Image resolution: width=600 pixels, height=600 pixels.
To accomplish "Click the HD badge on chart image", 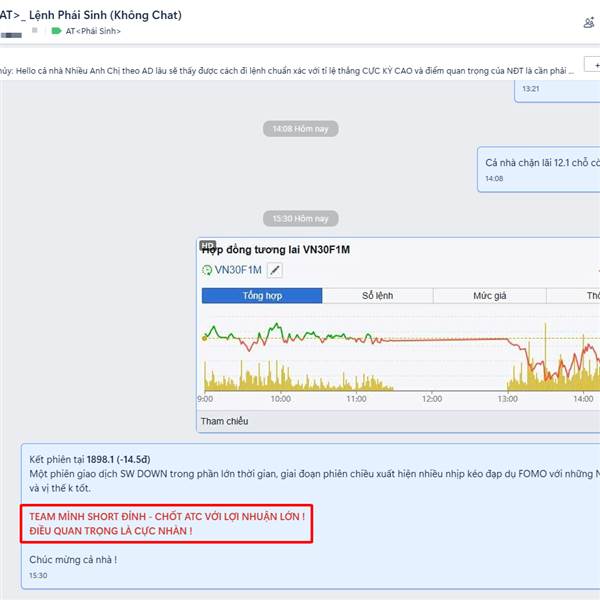I will tap(208, 245).
